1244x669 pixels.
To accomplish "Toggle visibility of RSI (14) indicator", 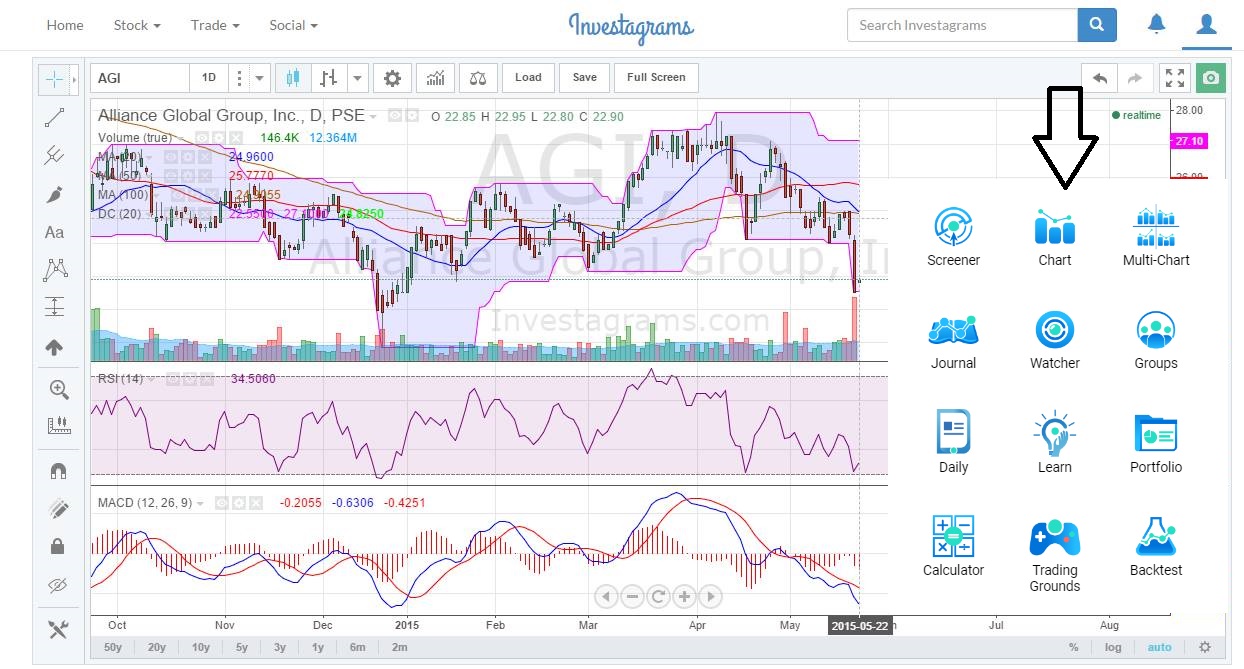I will point(172,379).
